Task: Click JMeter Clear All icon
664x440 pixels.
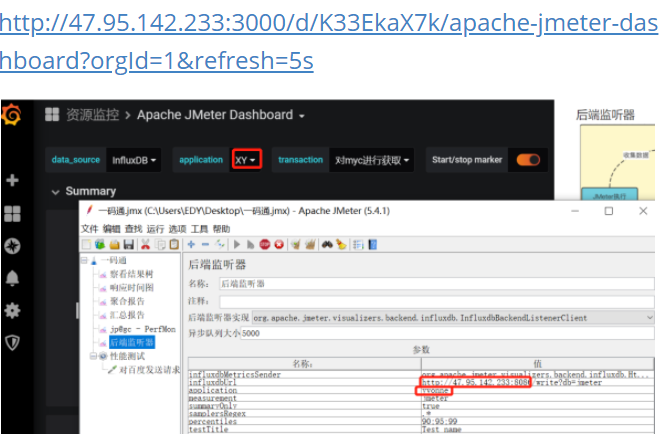Action: (310, 244)
